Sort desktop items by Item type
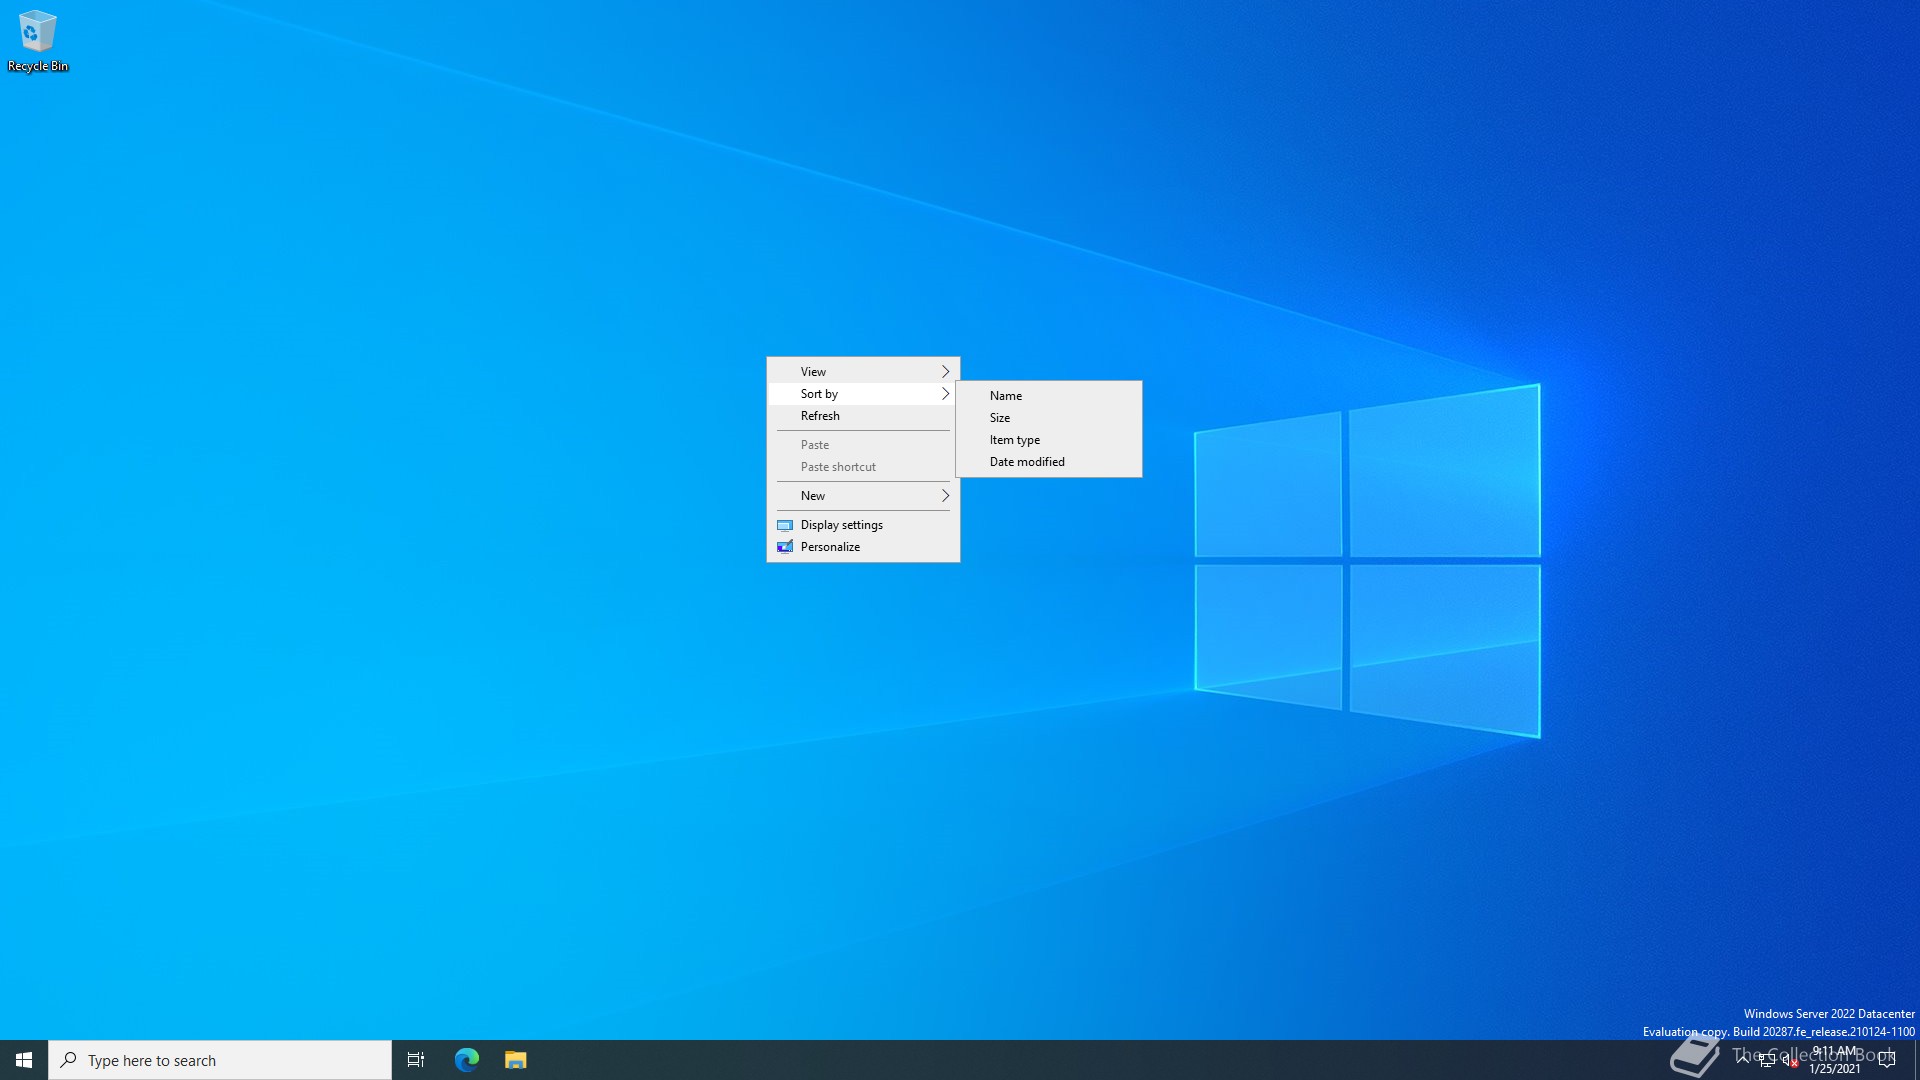Viewport: 1920px width, 1080px height. [x=1015, y=440]
